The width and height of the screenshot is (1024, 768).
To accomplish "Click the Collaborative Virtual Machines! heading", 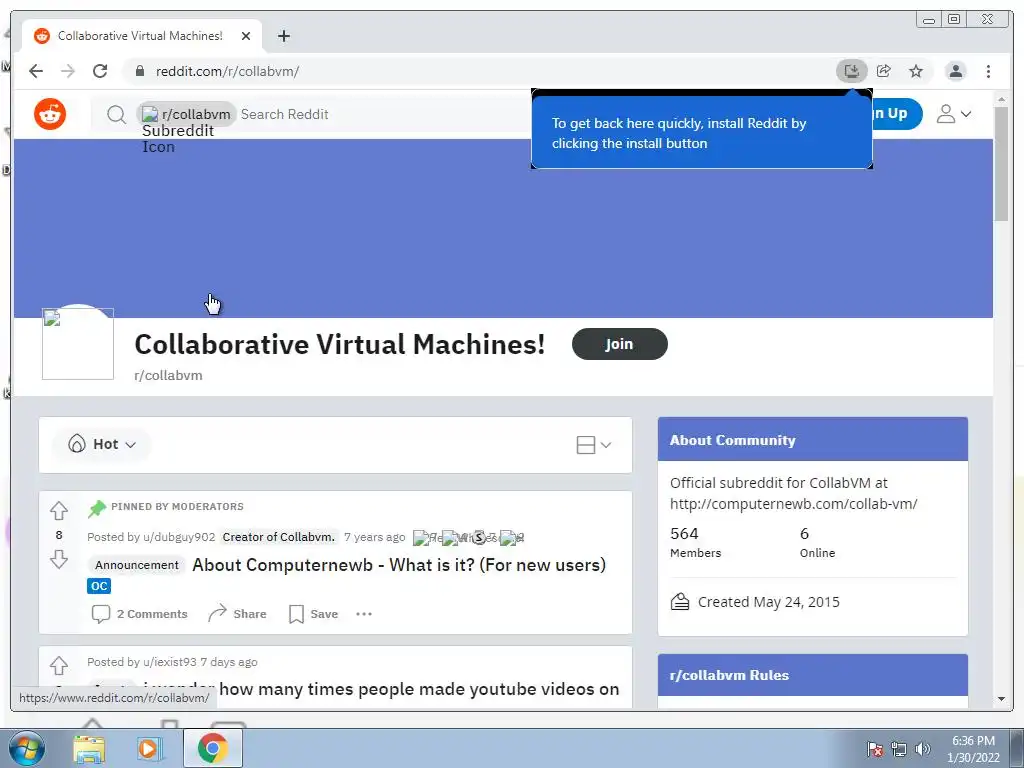I will tap(340, 344).
